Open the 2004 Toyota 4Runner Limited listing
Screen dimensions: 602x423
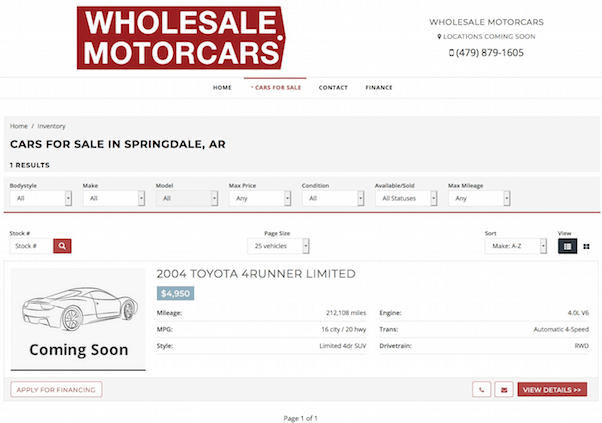pyautogui.click(x=256, y=274)
